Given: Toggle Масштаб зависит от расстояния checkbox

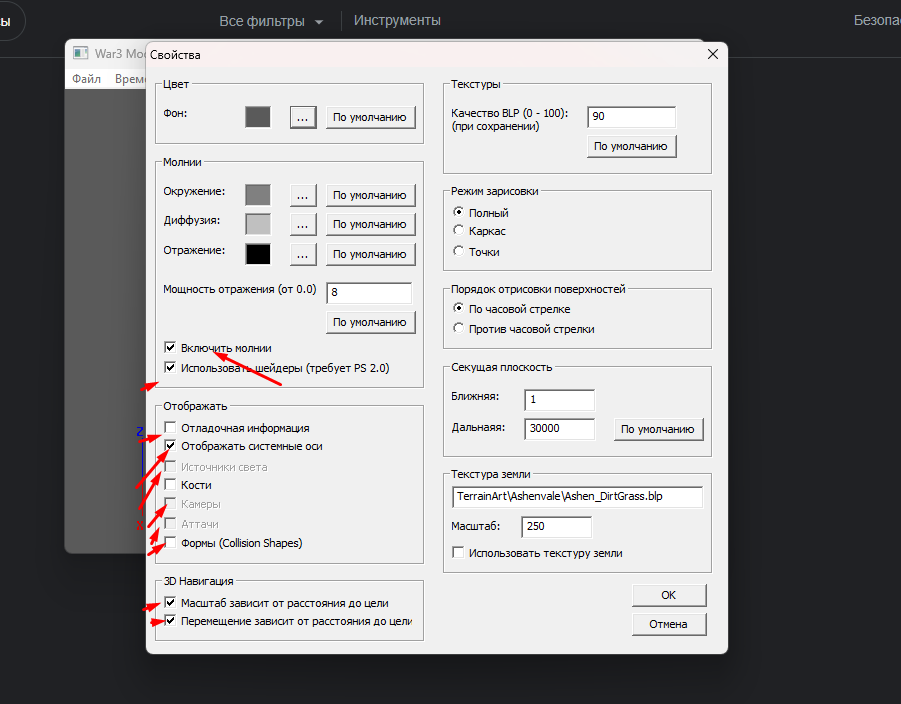Looking at the screenshot, I should pos(170,602).
